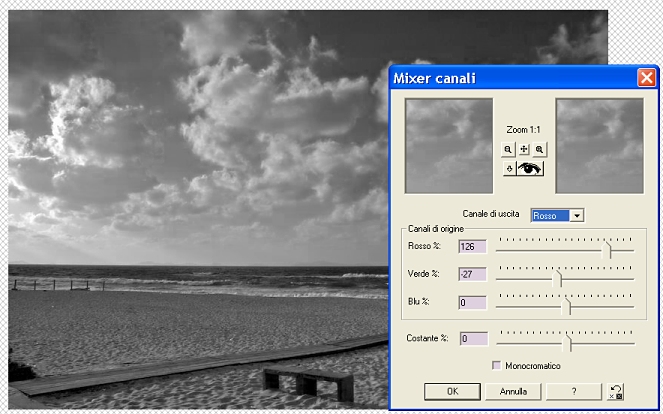The image size is (663, 414).
Task: Click the Annulla button
Action: click(x=513, y=391)
